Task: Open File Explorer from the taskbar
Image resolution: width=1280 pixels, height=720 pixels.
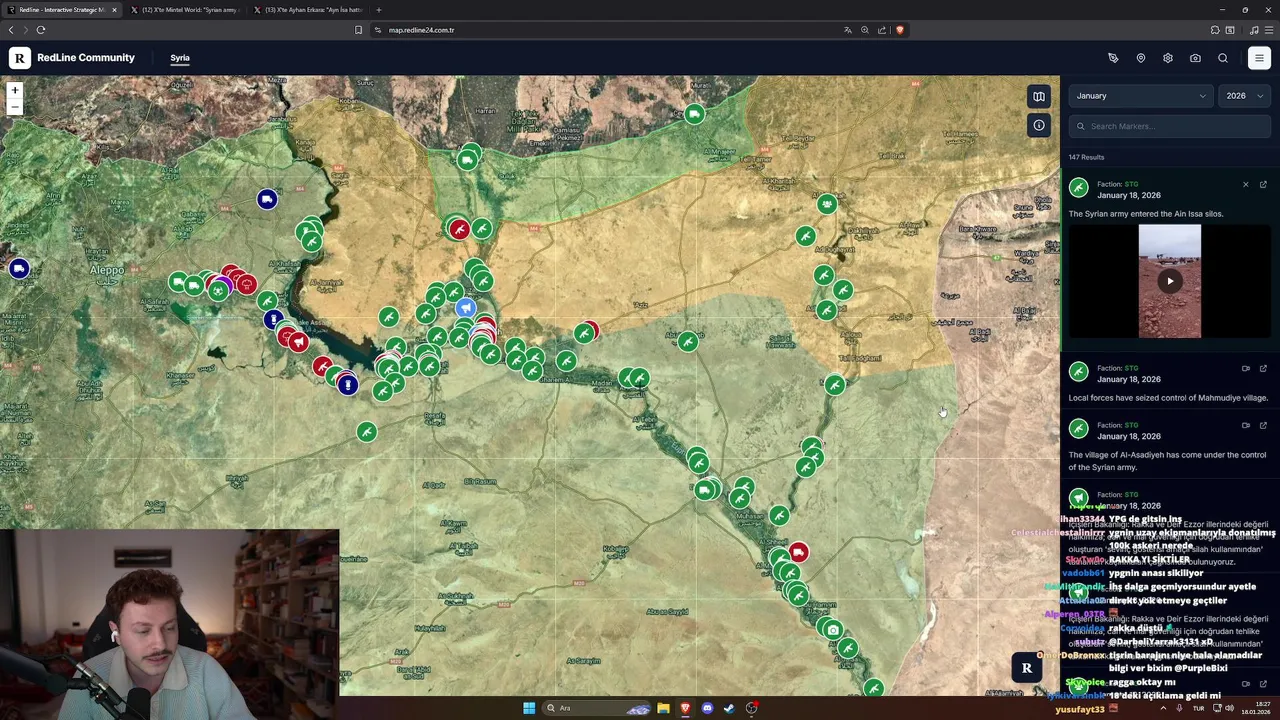Action: tap(663, 708)
